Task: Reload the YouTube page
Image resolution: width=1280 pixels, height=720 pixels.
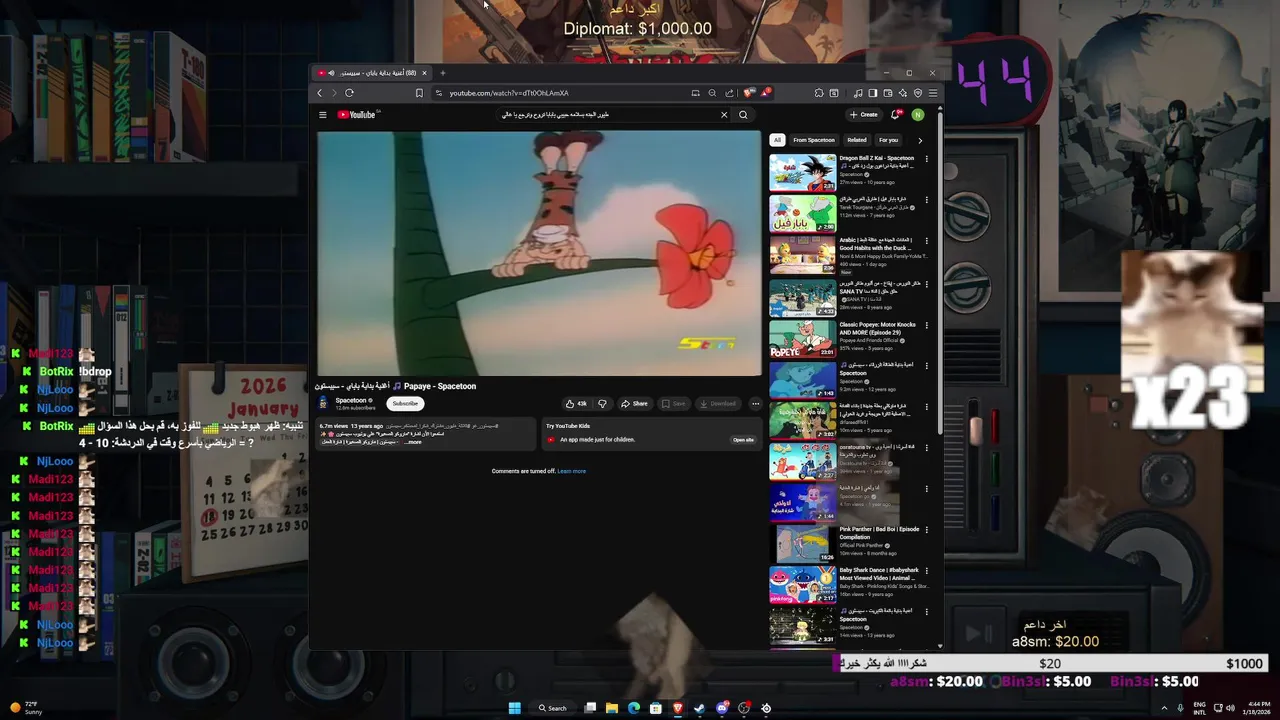Action: 349,93
